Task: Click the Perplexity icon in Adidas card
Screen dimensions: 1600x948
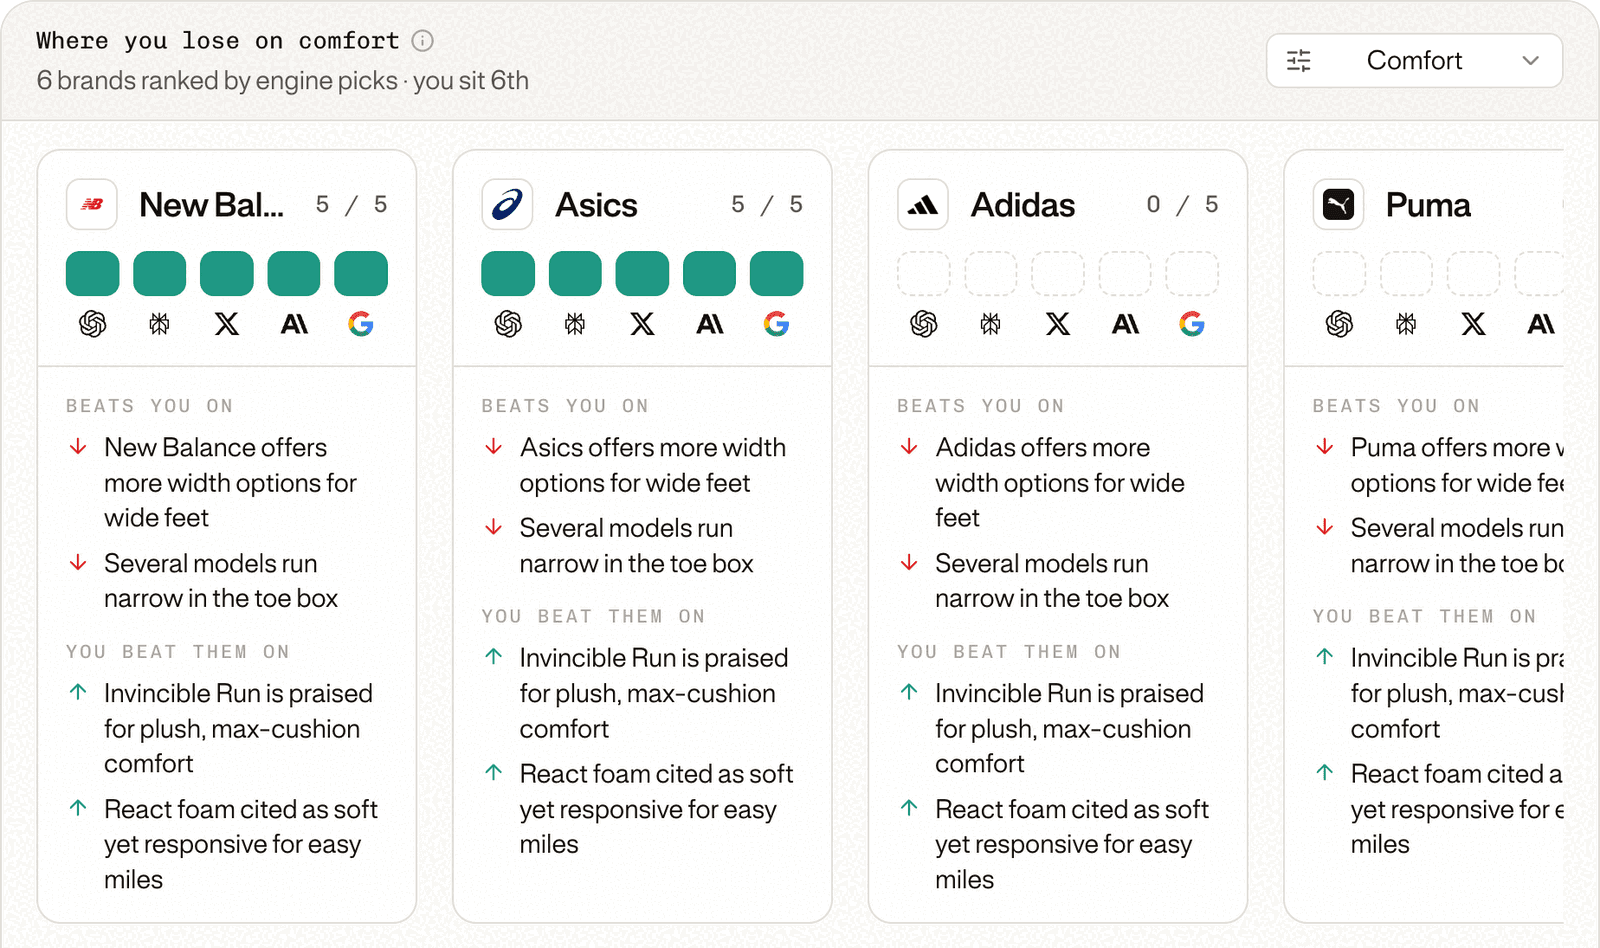Action: (991, 324)
